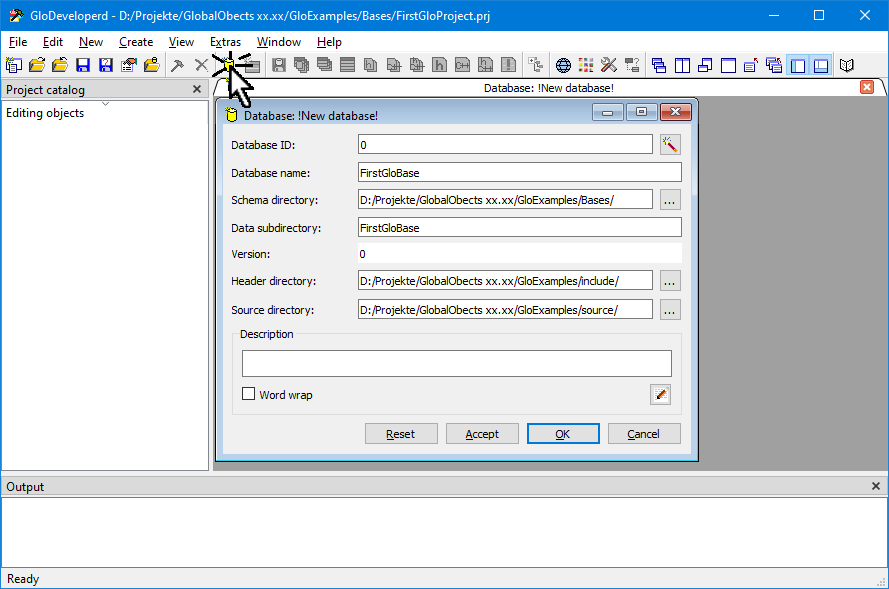Click the new project toolbar icon

click(13, 65)
